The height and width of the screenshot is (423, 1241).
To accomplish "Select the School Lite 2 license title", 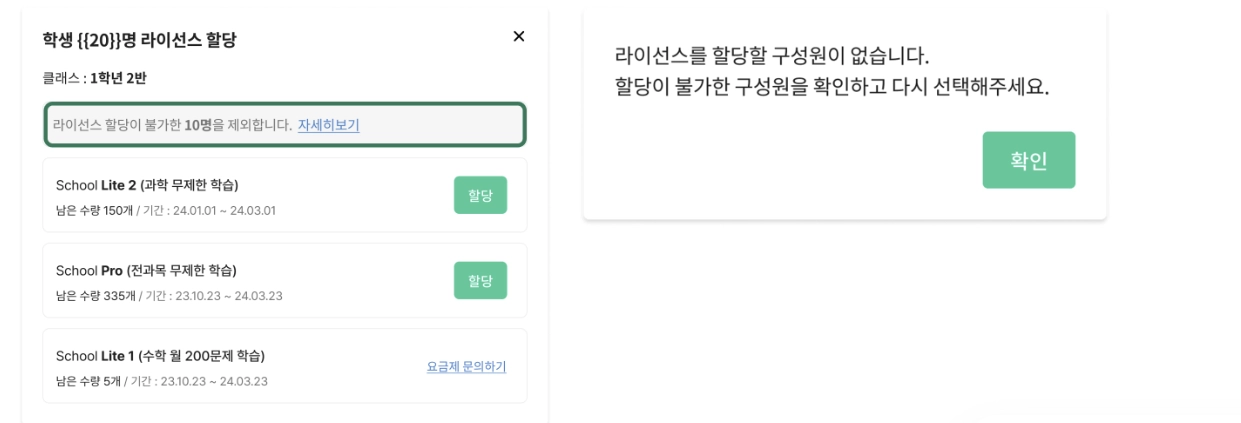I will tap(147, 185).
